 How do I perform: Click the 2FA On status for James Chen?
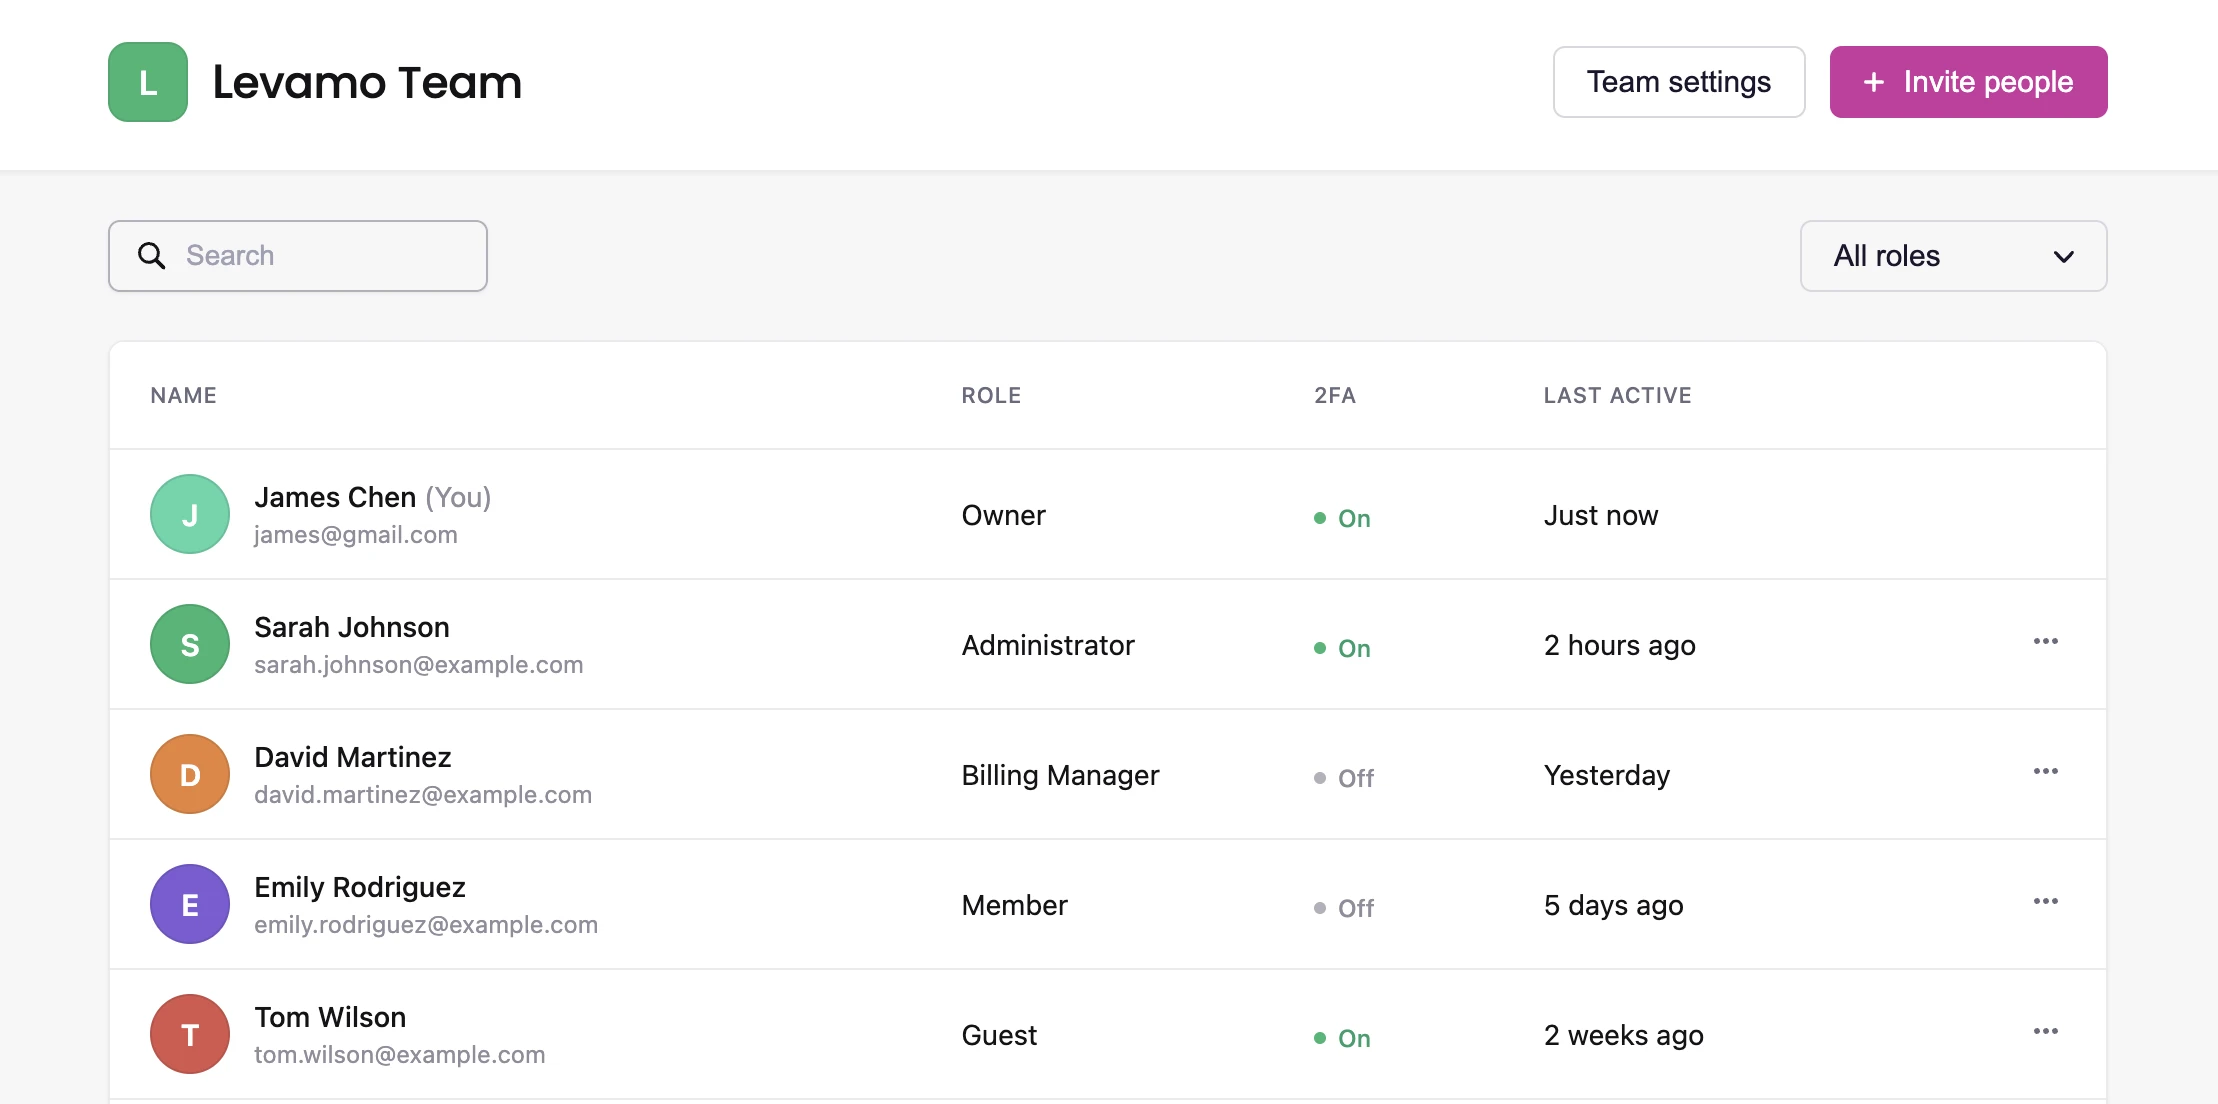(x=1342, y=518)
